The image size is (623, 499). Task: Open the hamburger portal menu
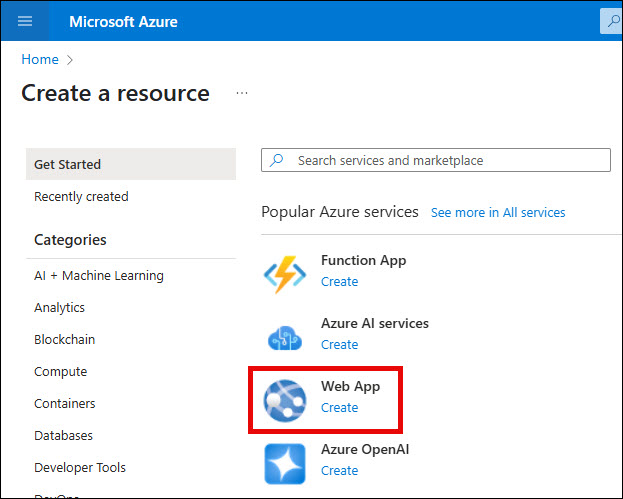pos(25,21)
